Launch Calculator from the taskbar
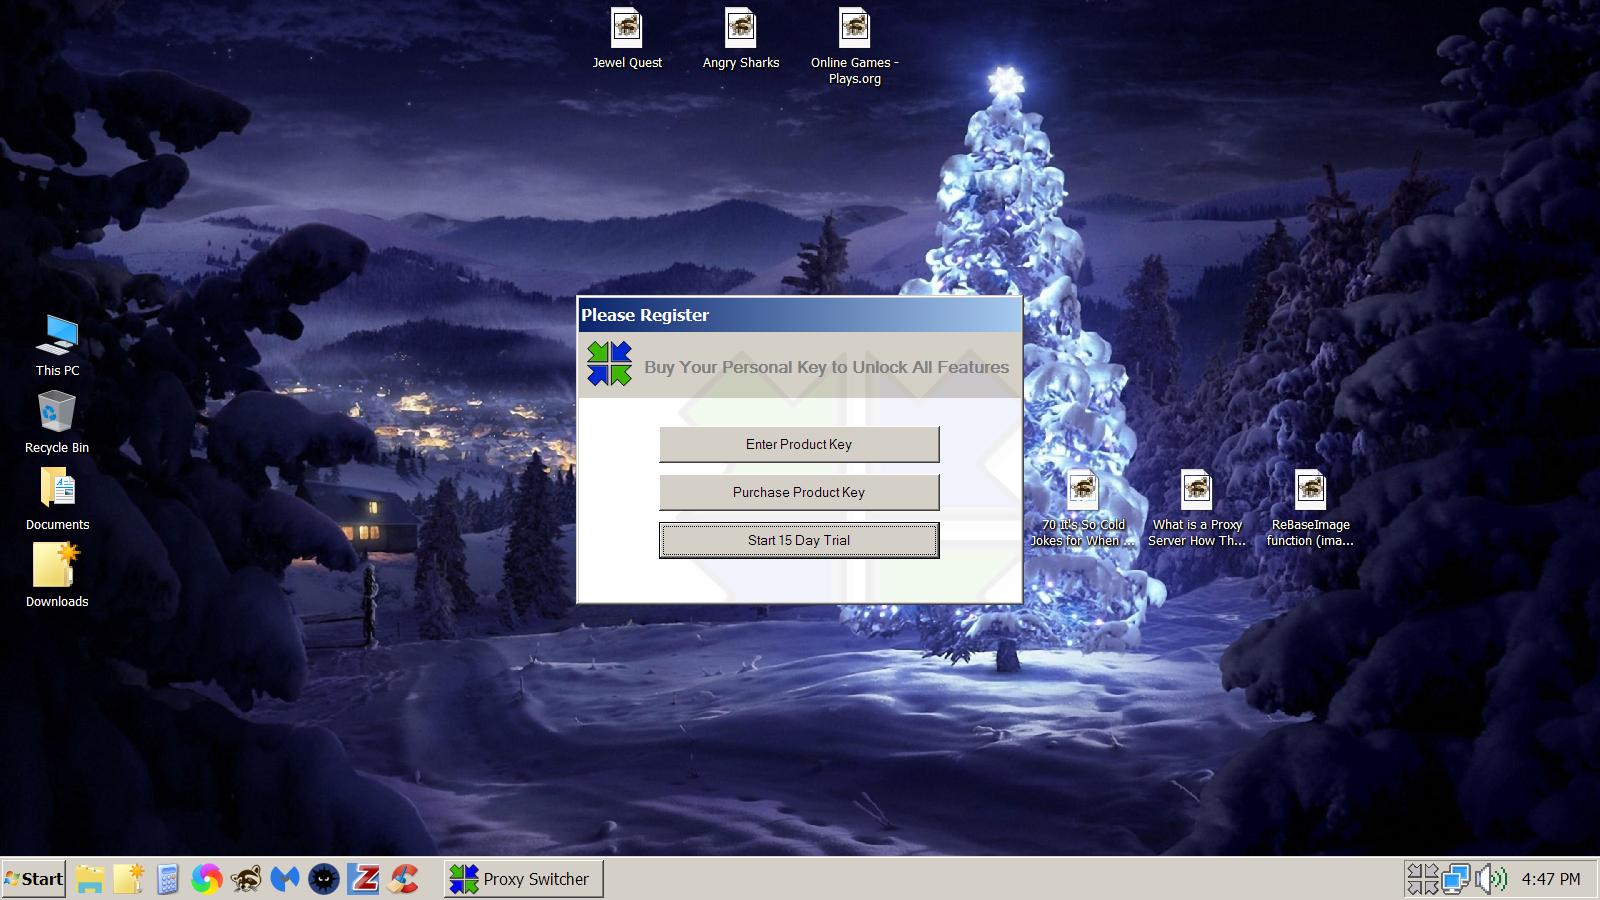Screen dimensions: 1600x900 tap(168, 879)
